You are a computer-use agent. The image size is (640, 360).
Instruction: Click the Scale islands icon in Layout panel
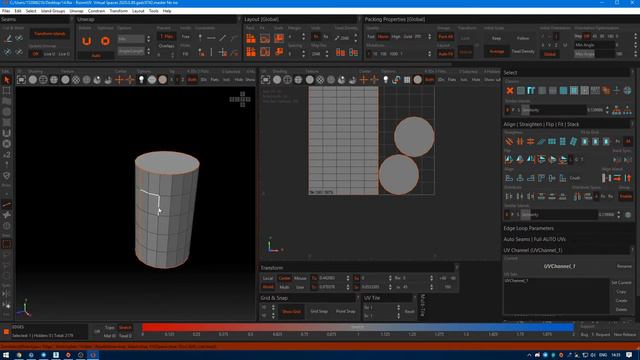pos(279,38)
